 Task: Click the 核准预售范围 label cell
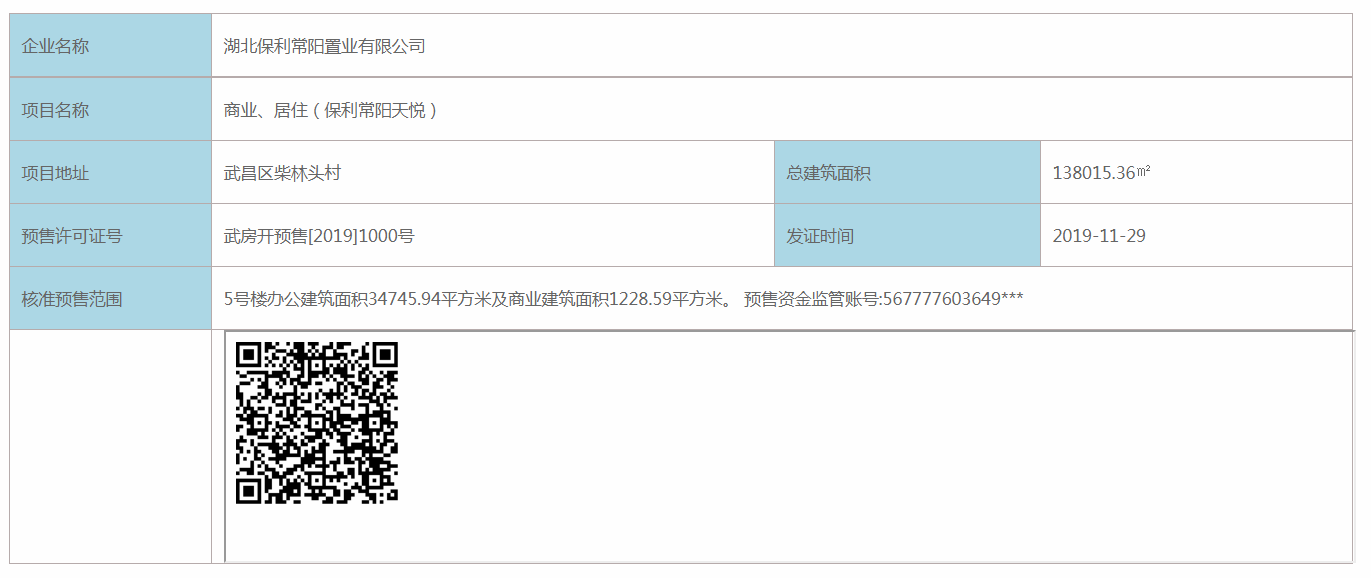[x=111, y=298]
